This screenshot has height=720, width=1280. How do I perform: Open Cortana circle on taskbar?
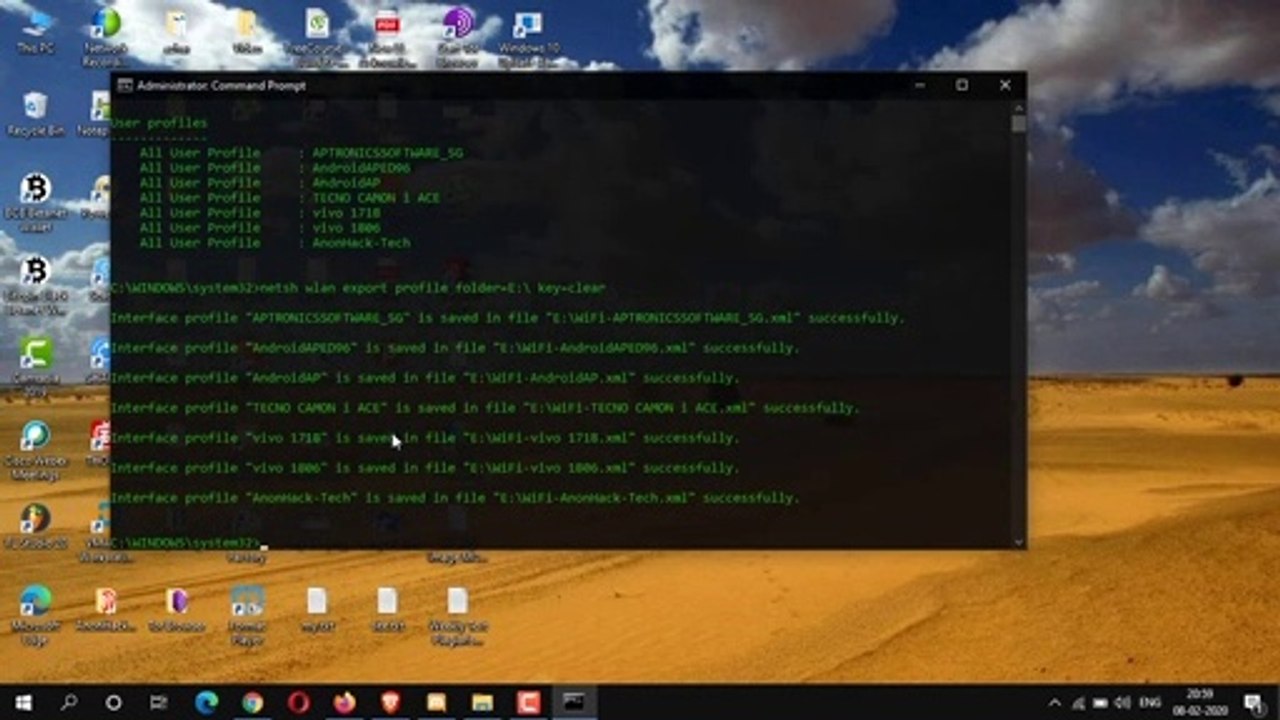[114, 703]
